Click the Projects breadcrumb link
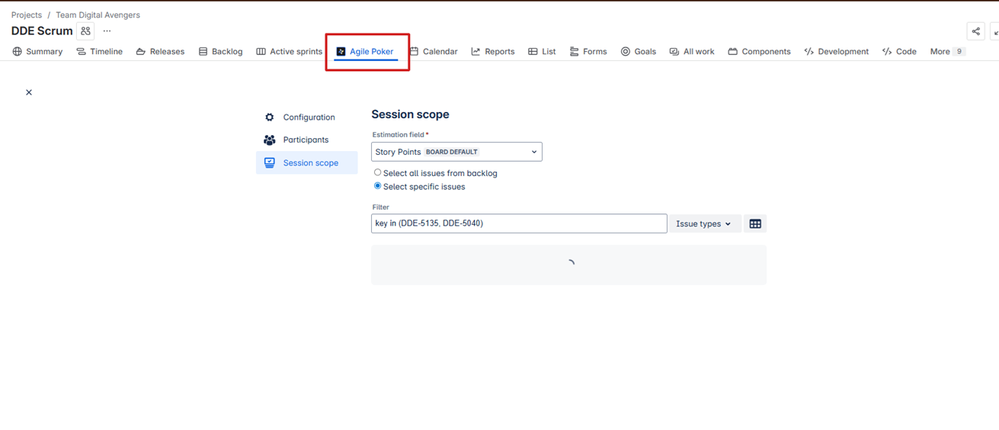999x430 pixels. click(27, 15)
